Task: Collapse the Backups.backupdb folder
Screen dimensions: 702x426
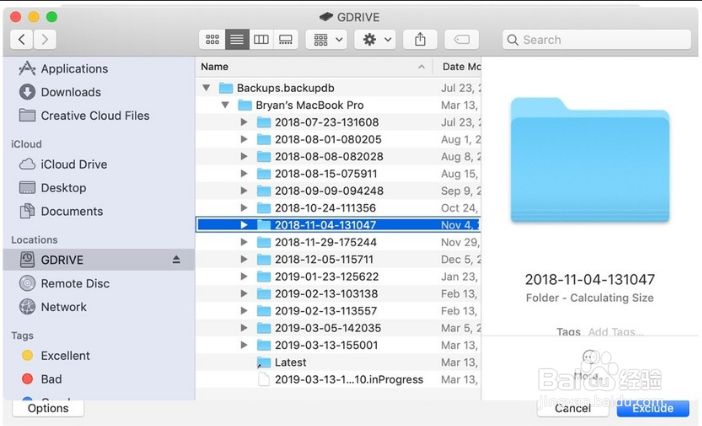Action: (x=206, y=88)
